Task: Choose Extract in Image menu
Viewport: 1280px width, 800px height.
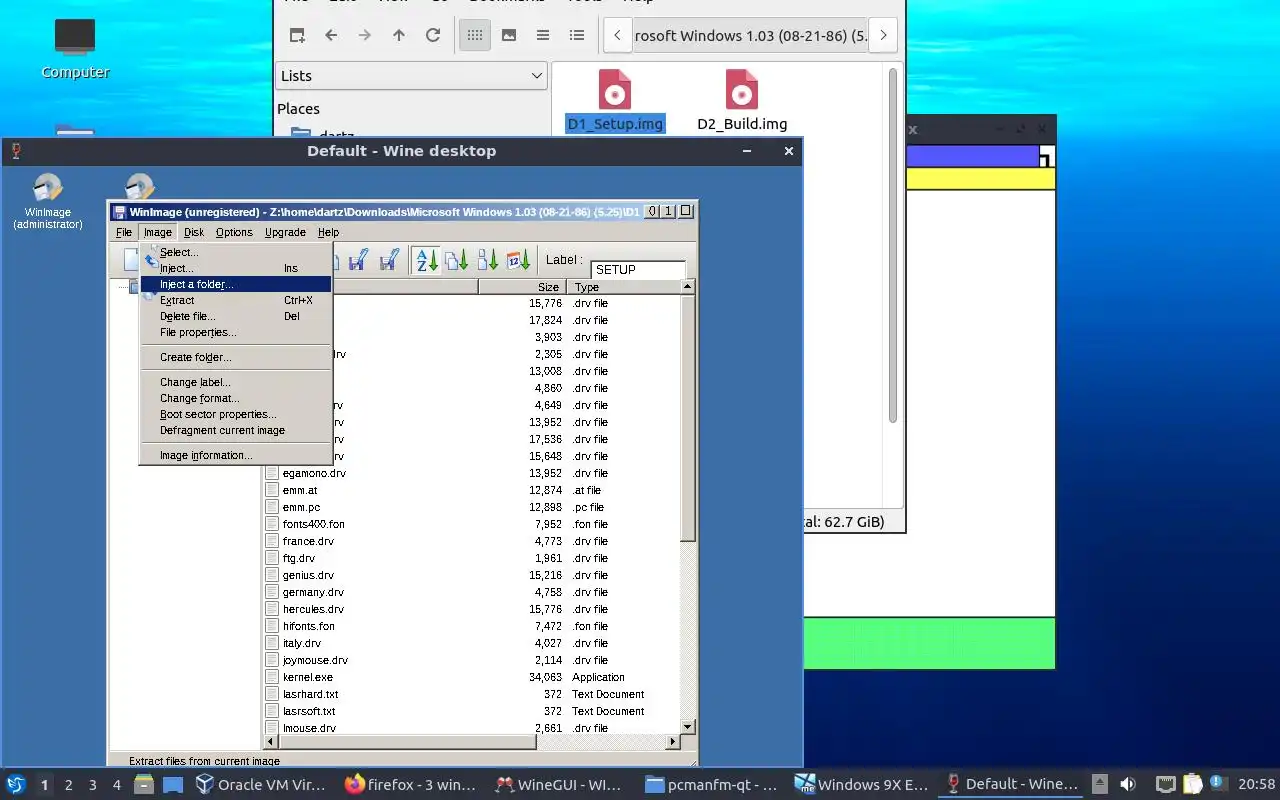Action: [235, 300]
